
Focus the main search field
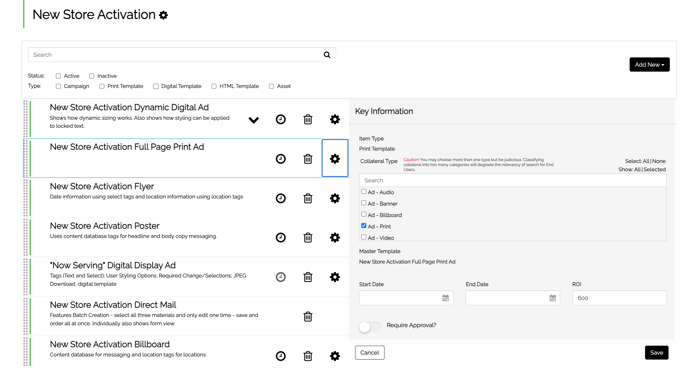(x=182, y=55)
